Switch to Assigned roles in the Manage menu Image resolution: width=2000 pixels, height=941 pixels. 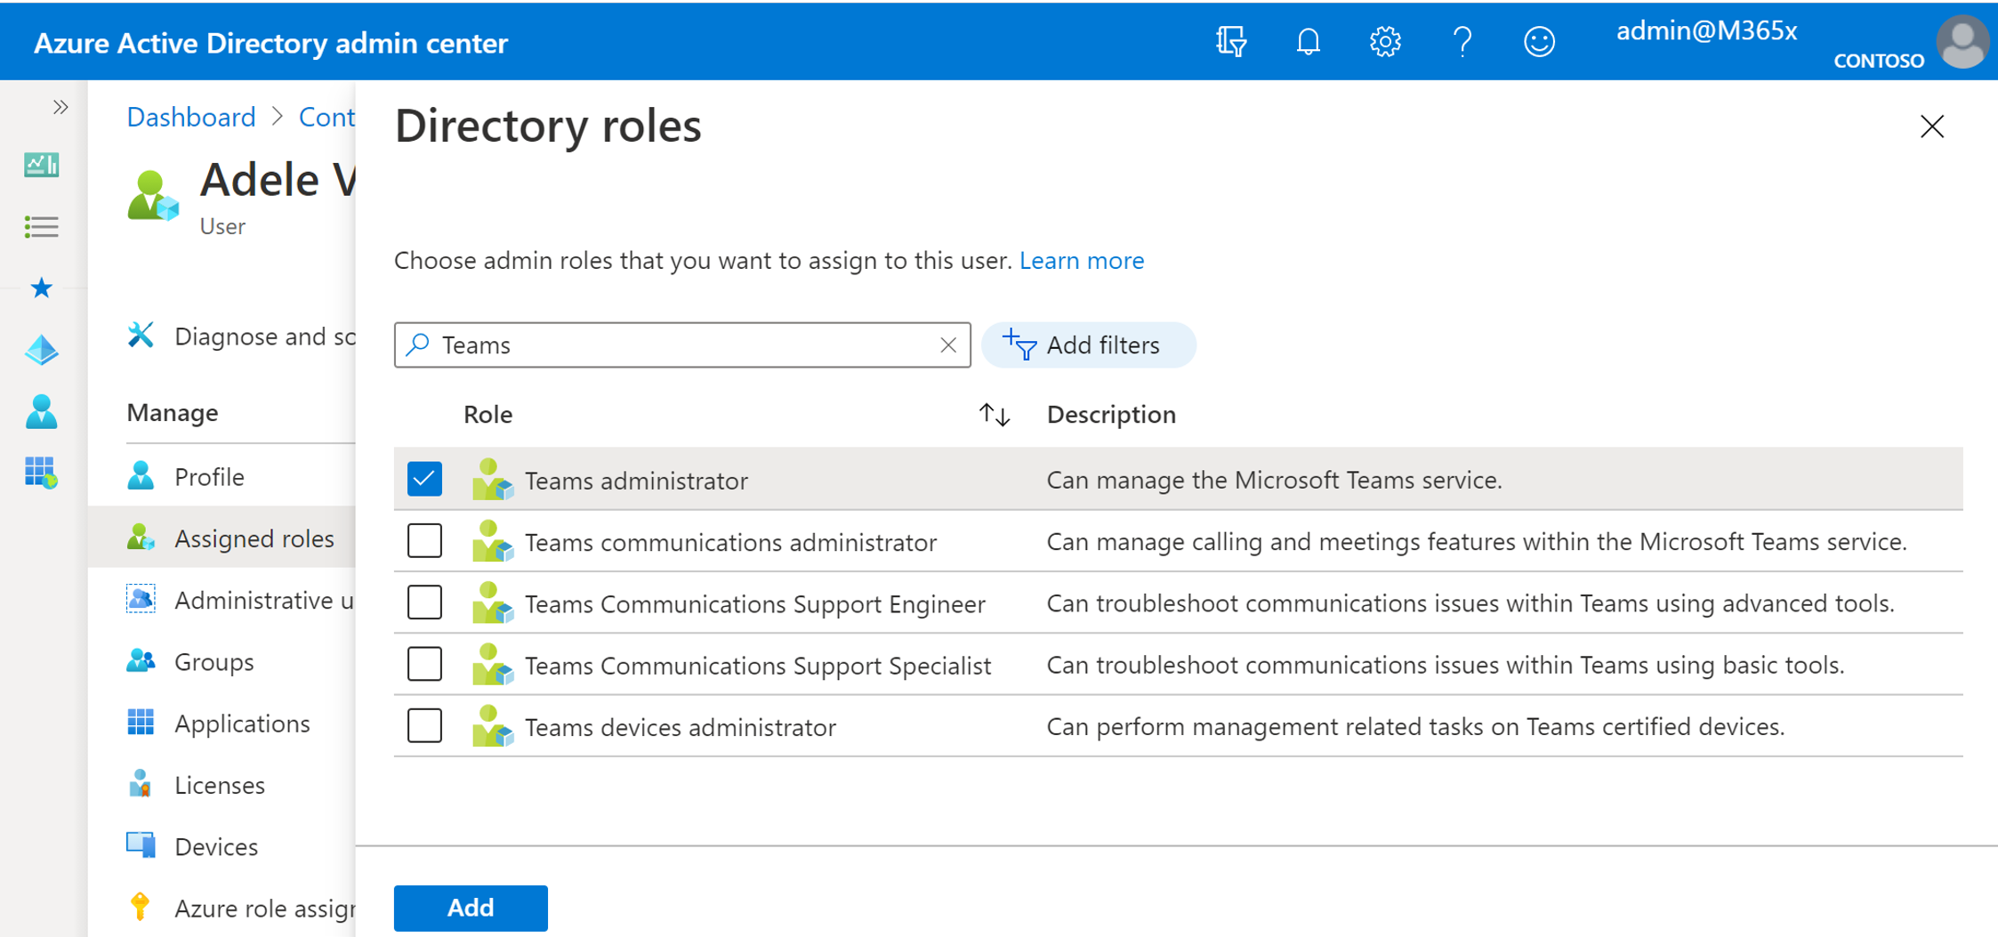pos(254,538)
